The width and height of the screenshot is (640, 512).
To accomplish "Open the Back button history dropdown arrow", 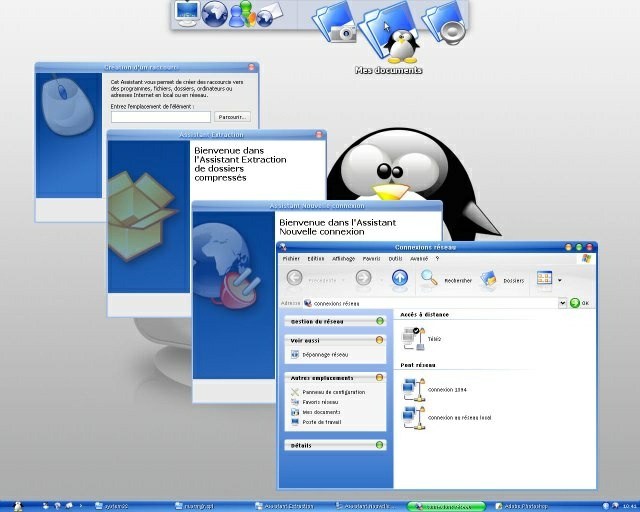I will 343,280.
